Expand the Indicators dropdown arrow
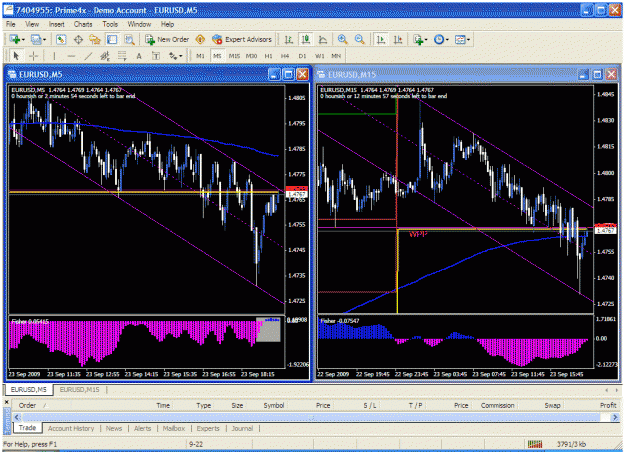Viewport: 625px width, 452px height. click(x=426, y=40)
